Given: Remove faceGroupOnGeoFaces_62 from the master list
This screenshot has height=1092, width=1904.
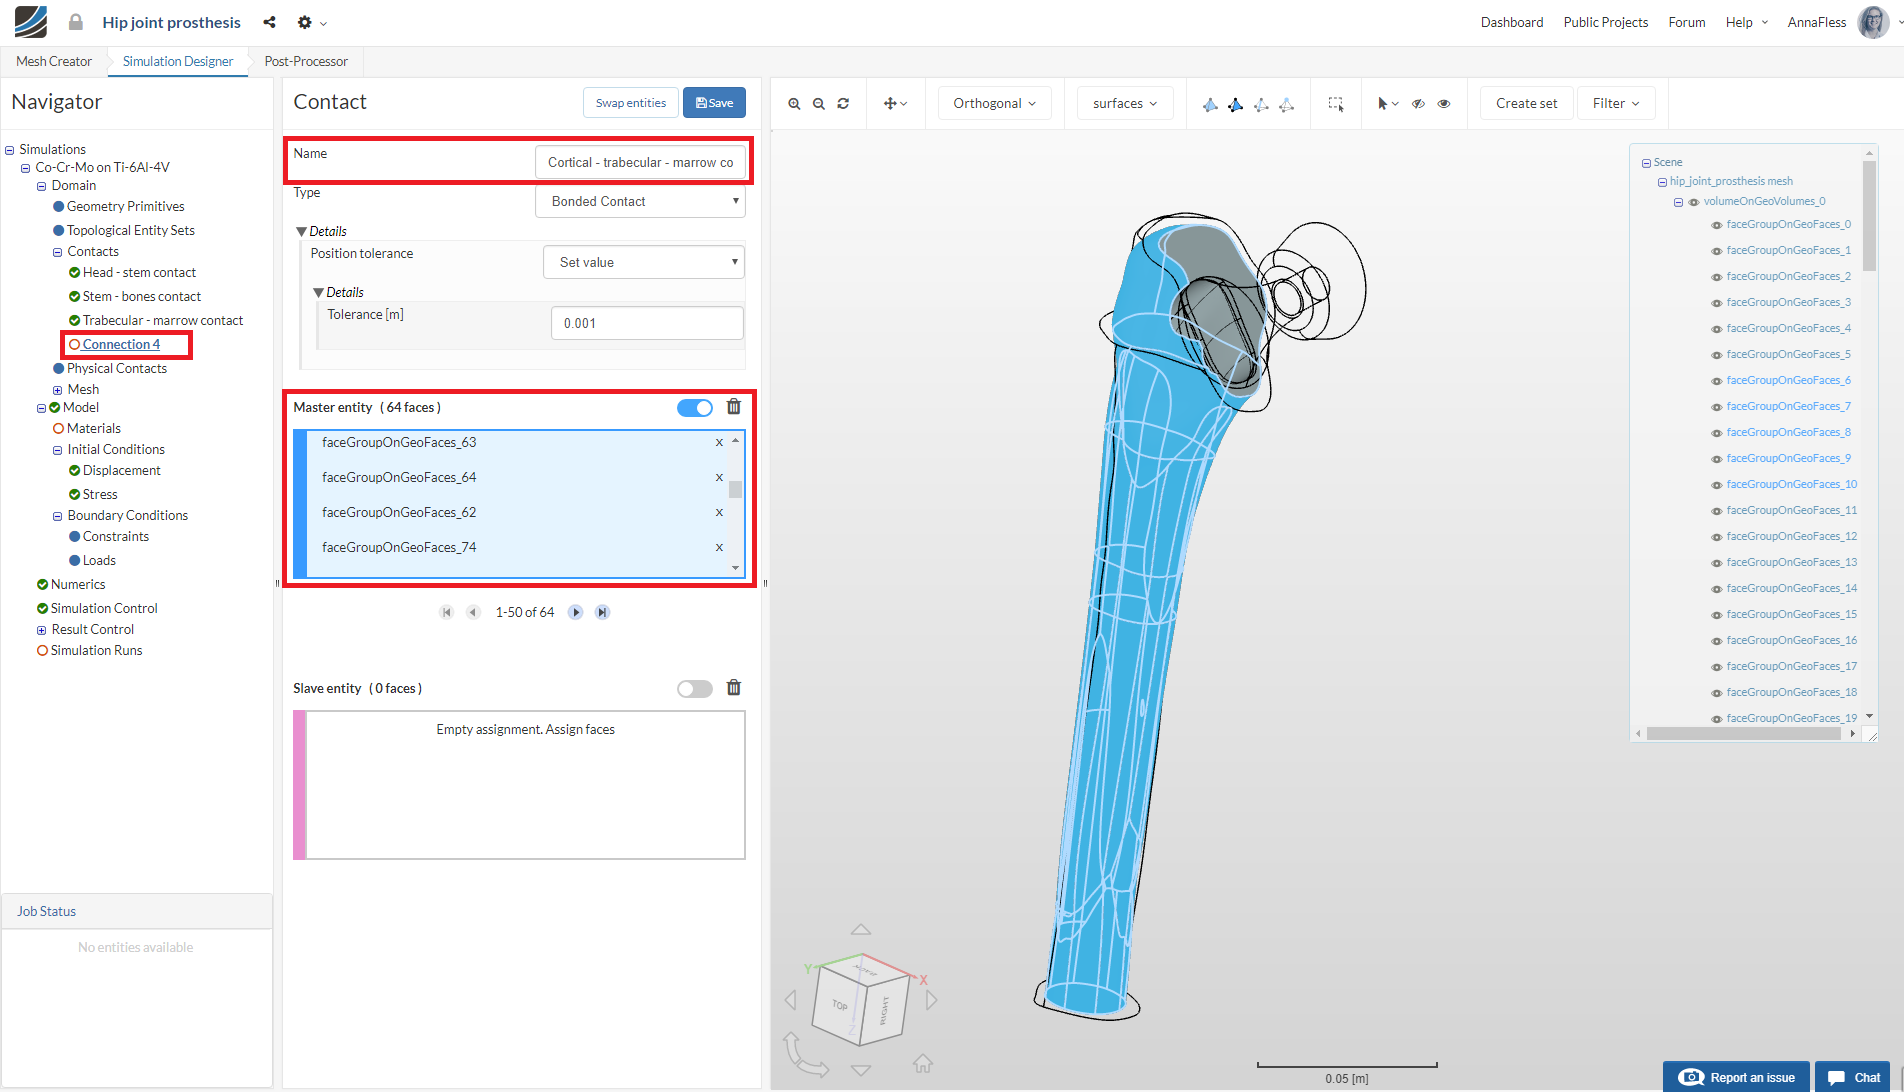Looking at the screenshot, I should 719,512.
